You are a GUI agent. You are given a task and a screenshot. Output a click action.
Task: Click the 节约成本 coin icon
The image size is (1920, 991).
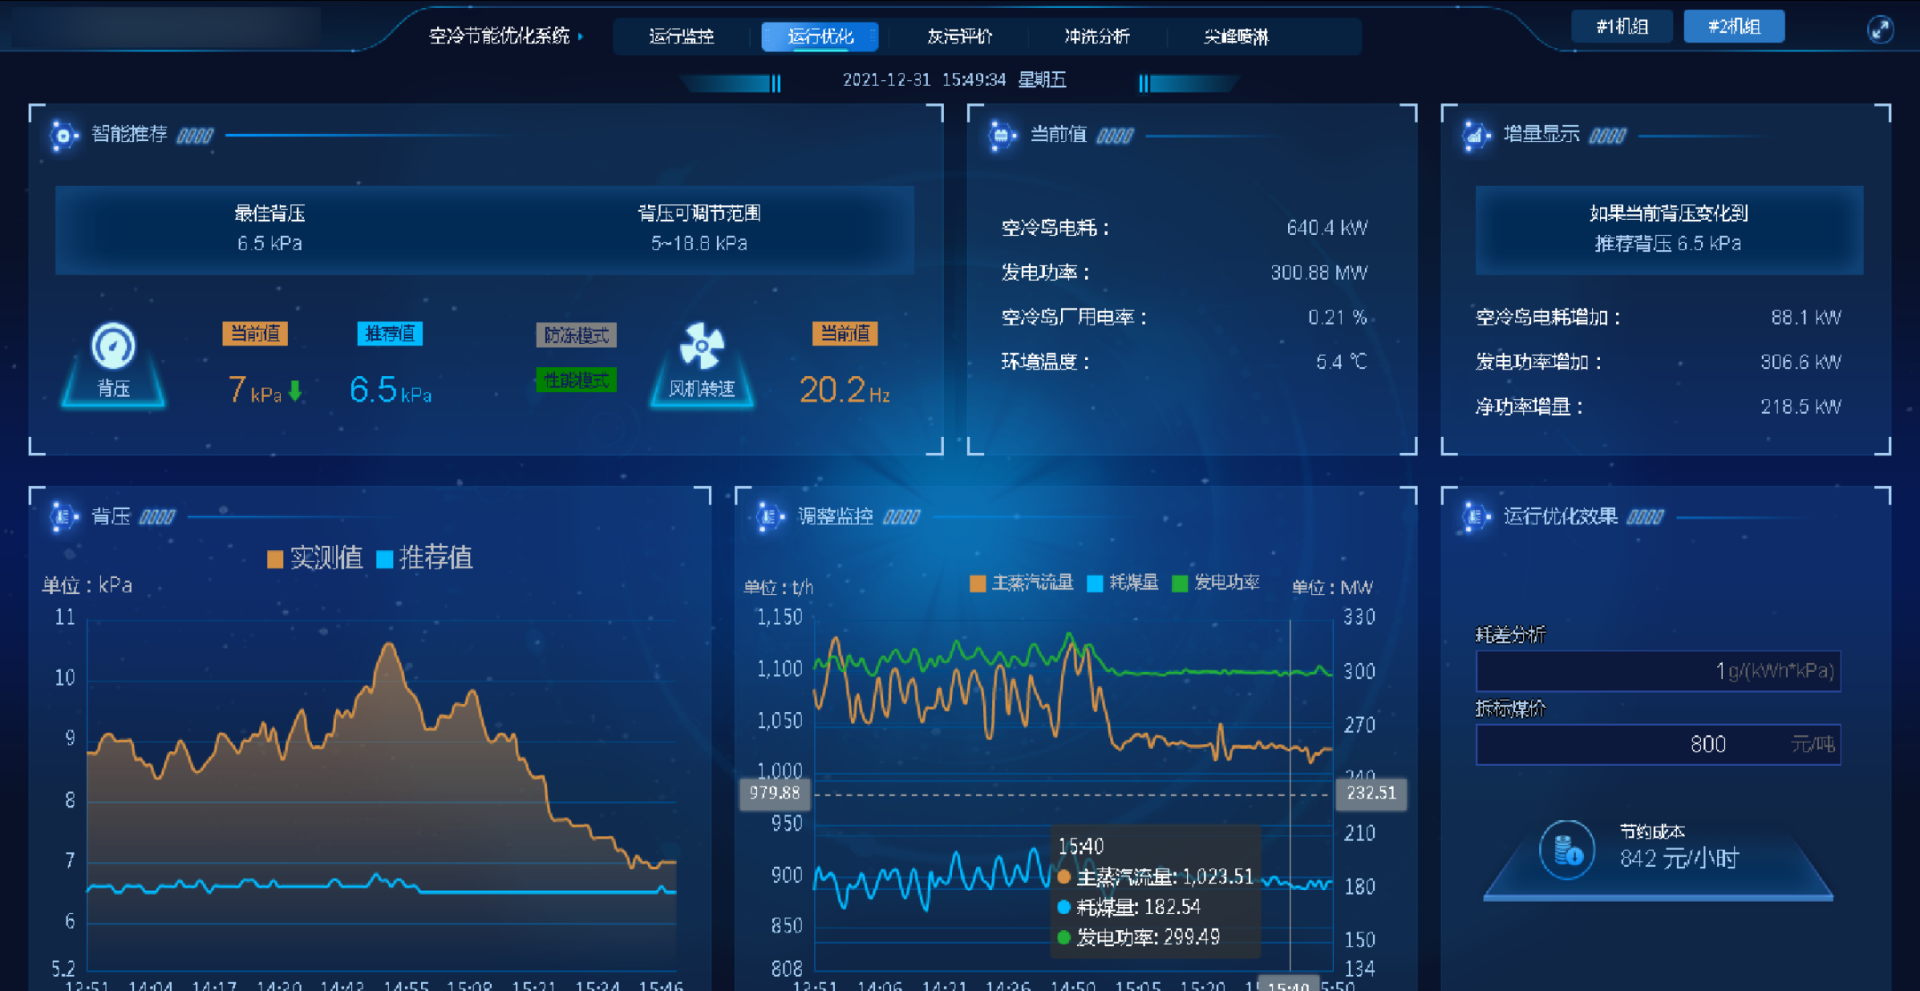pos(1566,850)
